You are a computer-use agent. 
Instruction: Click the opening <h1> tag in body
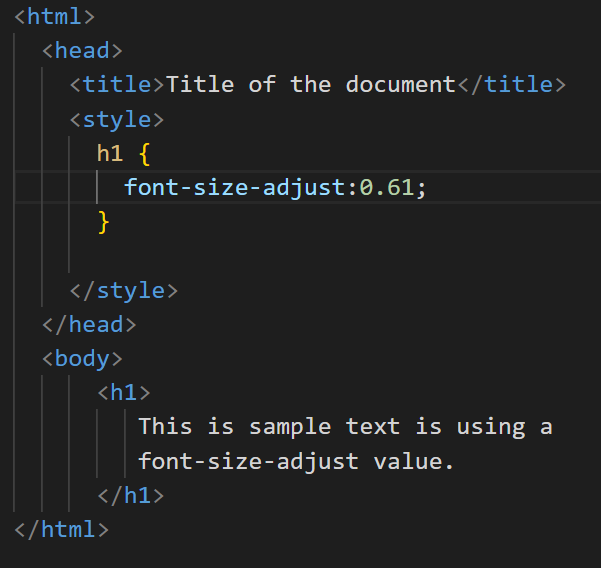(124, 393)
